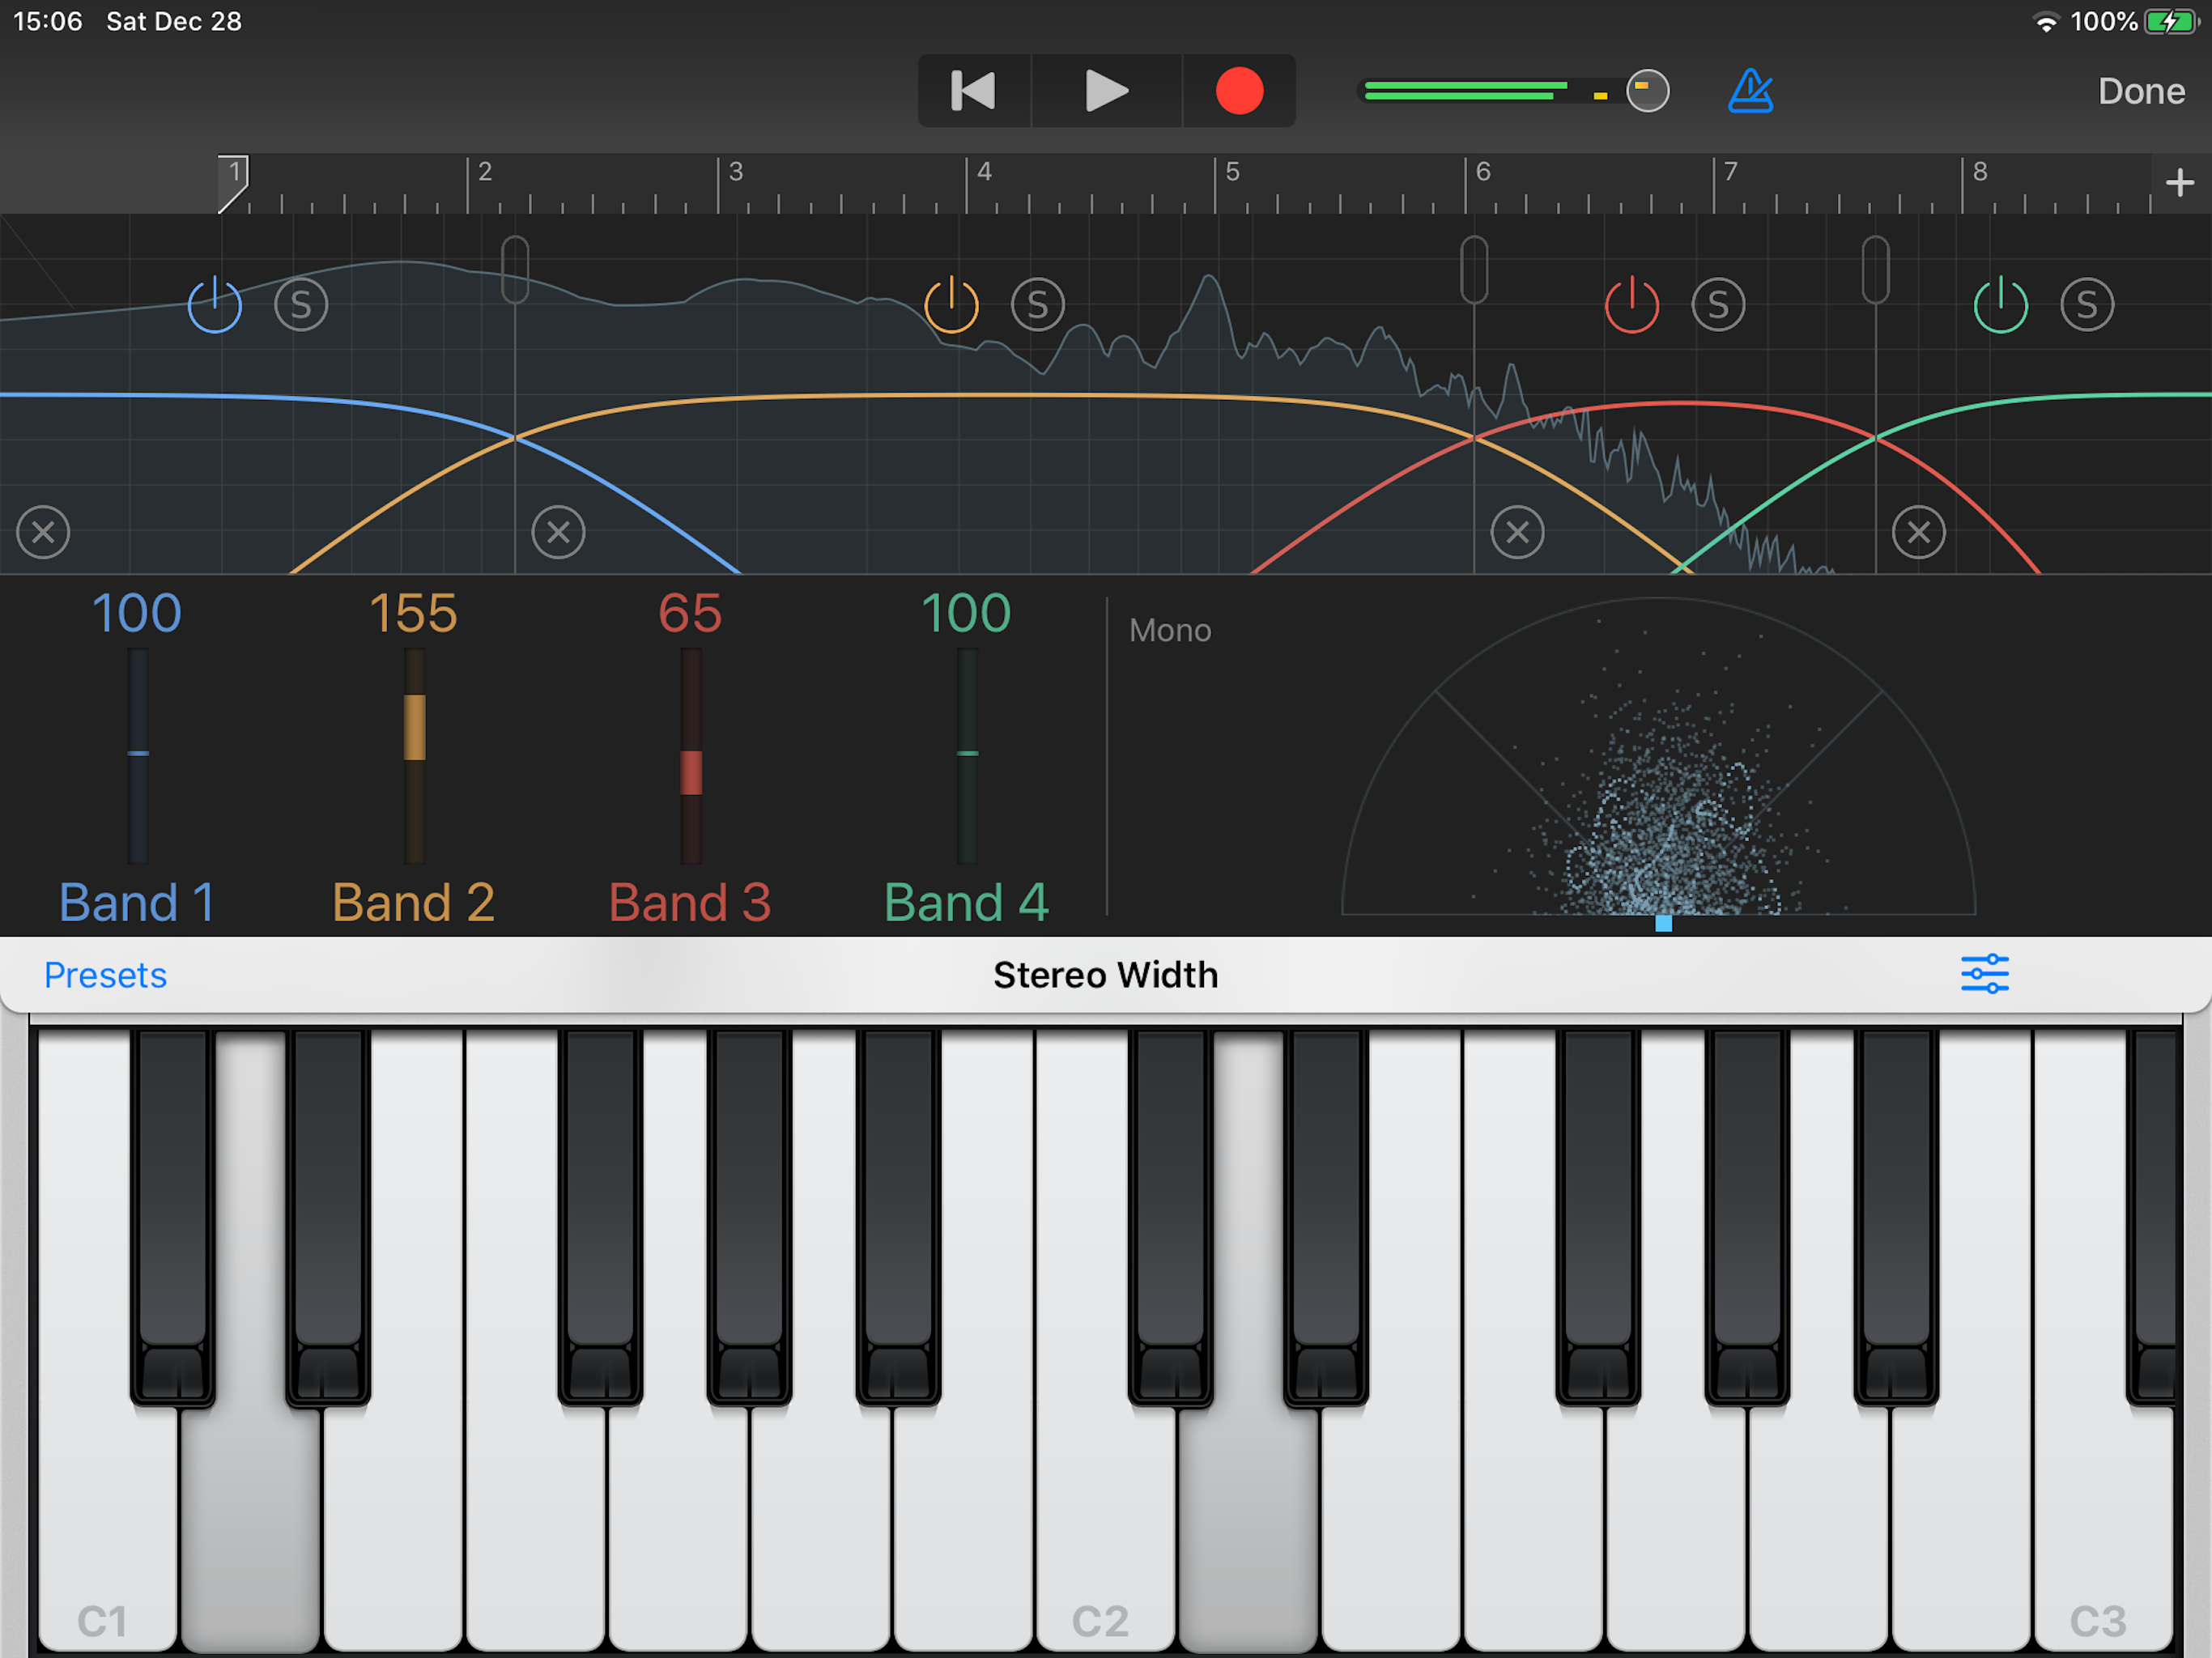
Task: Open the Presets menu
Action: [105, 975]
